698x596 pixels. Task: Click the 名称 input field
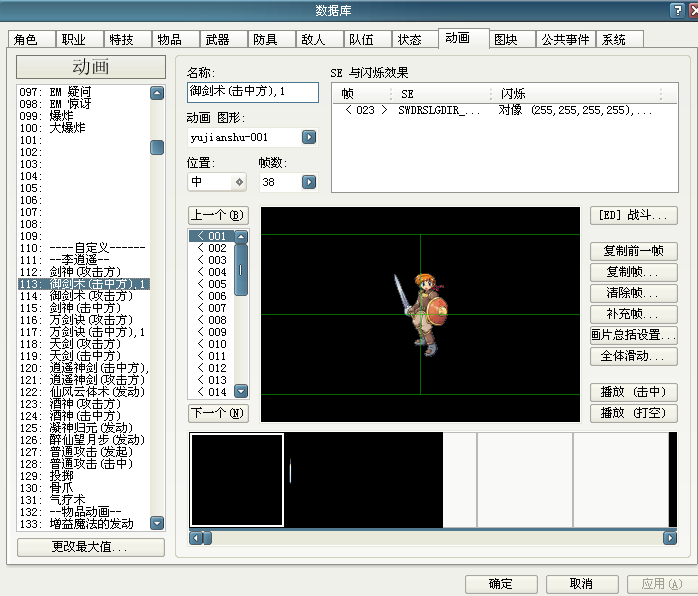[x=253, y=92]
